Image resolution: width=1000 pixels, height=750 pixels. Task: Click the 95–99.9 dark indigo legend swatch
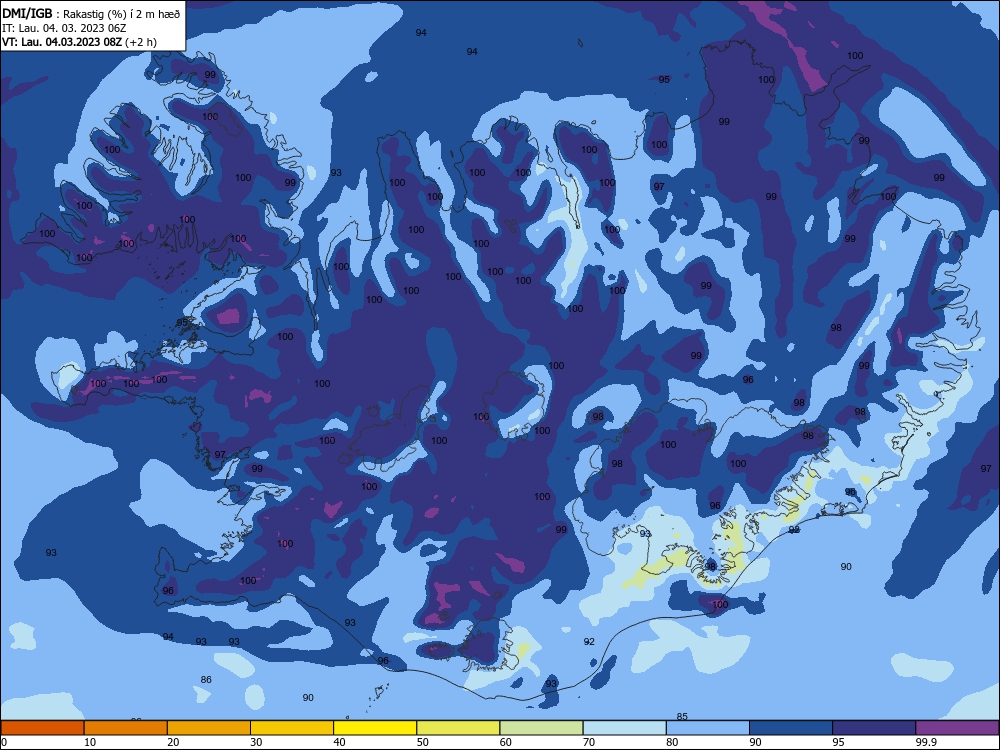point(874,728)
